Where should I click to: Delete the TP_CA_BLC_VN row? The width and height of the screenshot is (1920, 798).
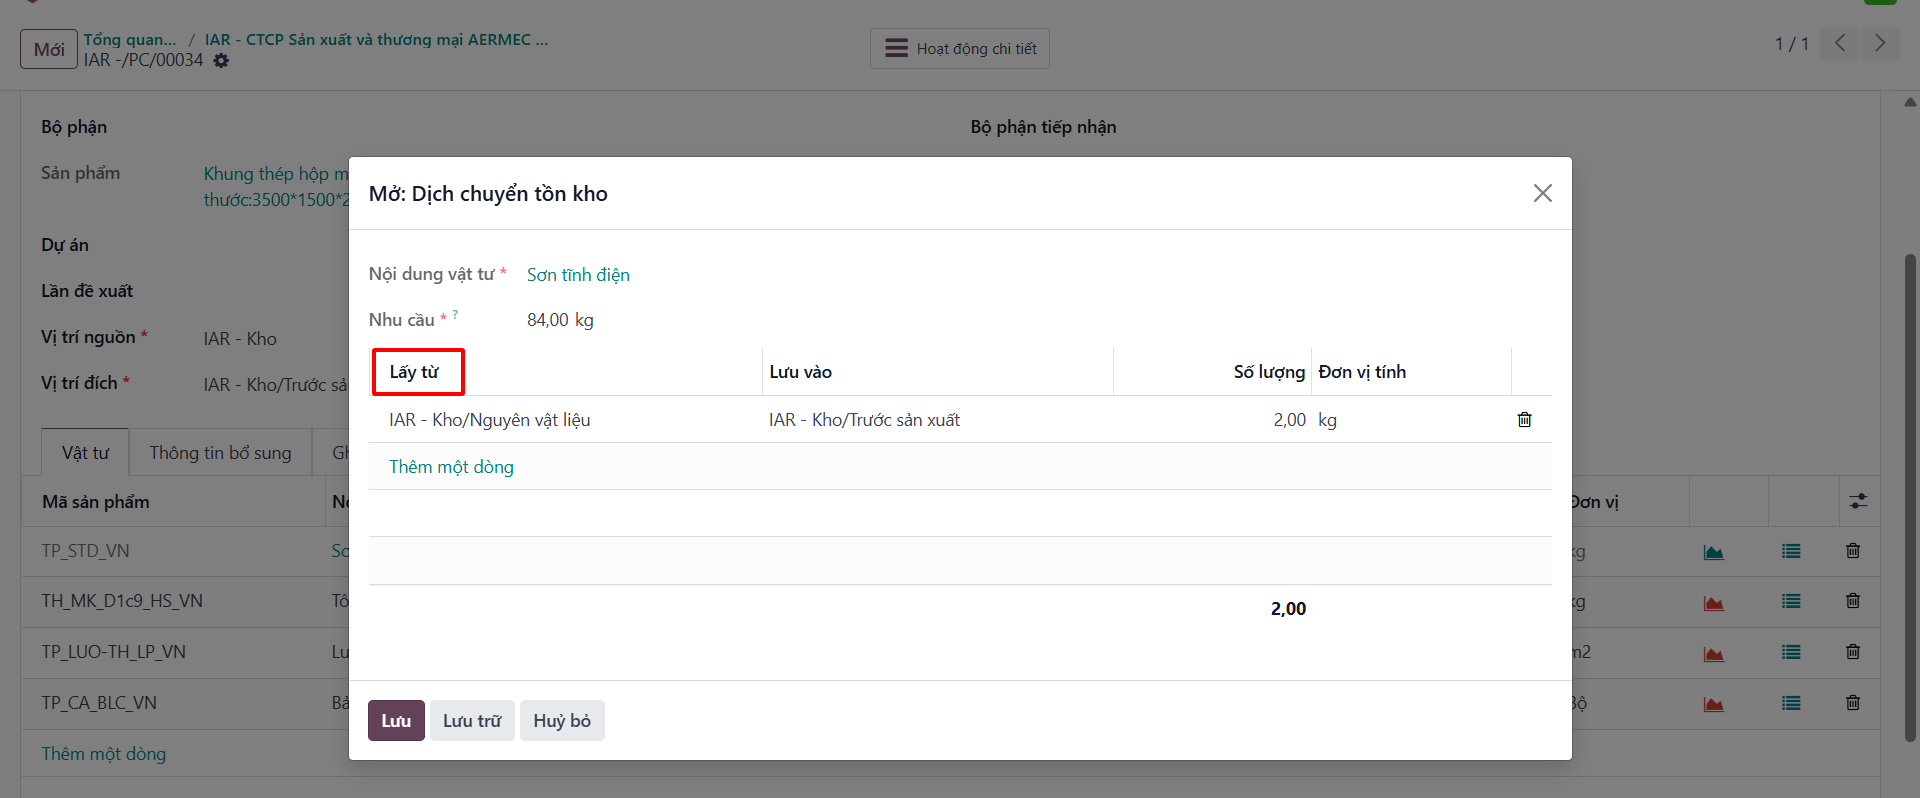(1853, 703)
